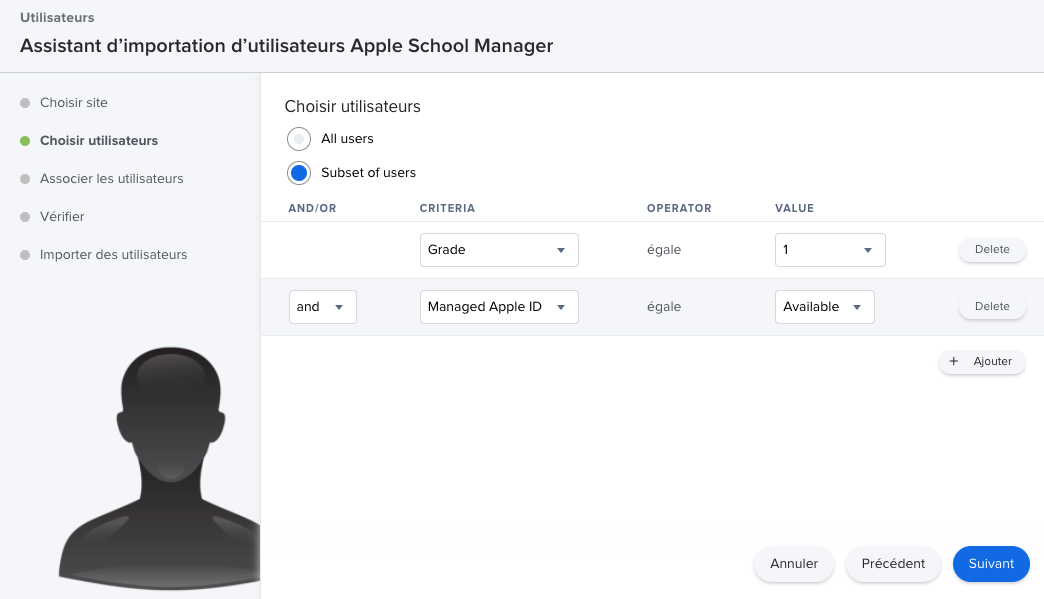Open the Available value dropdown
Image resolution: width=1044 pixels, height=599 pixels.
pyautogui.click(x=824, y=307)
